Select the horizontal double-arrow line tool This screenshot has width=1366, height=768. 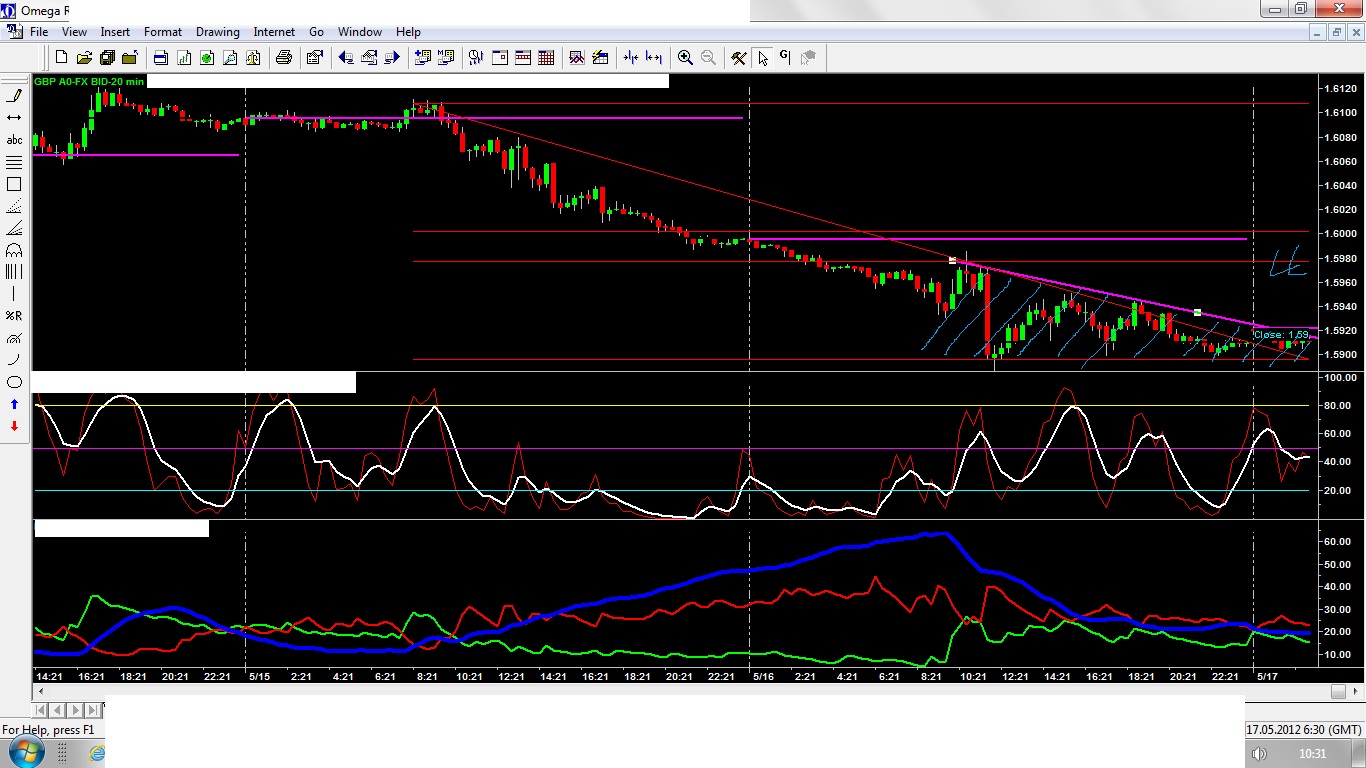pyautogui.click(x=14, y=118)
